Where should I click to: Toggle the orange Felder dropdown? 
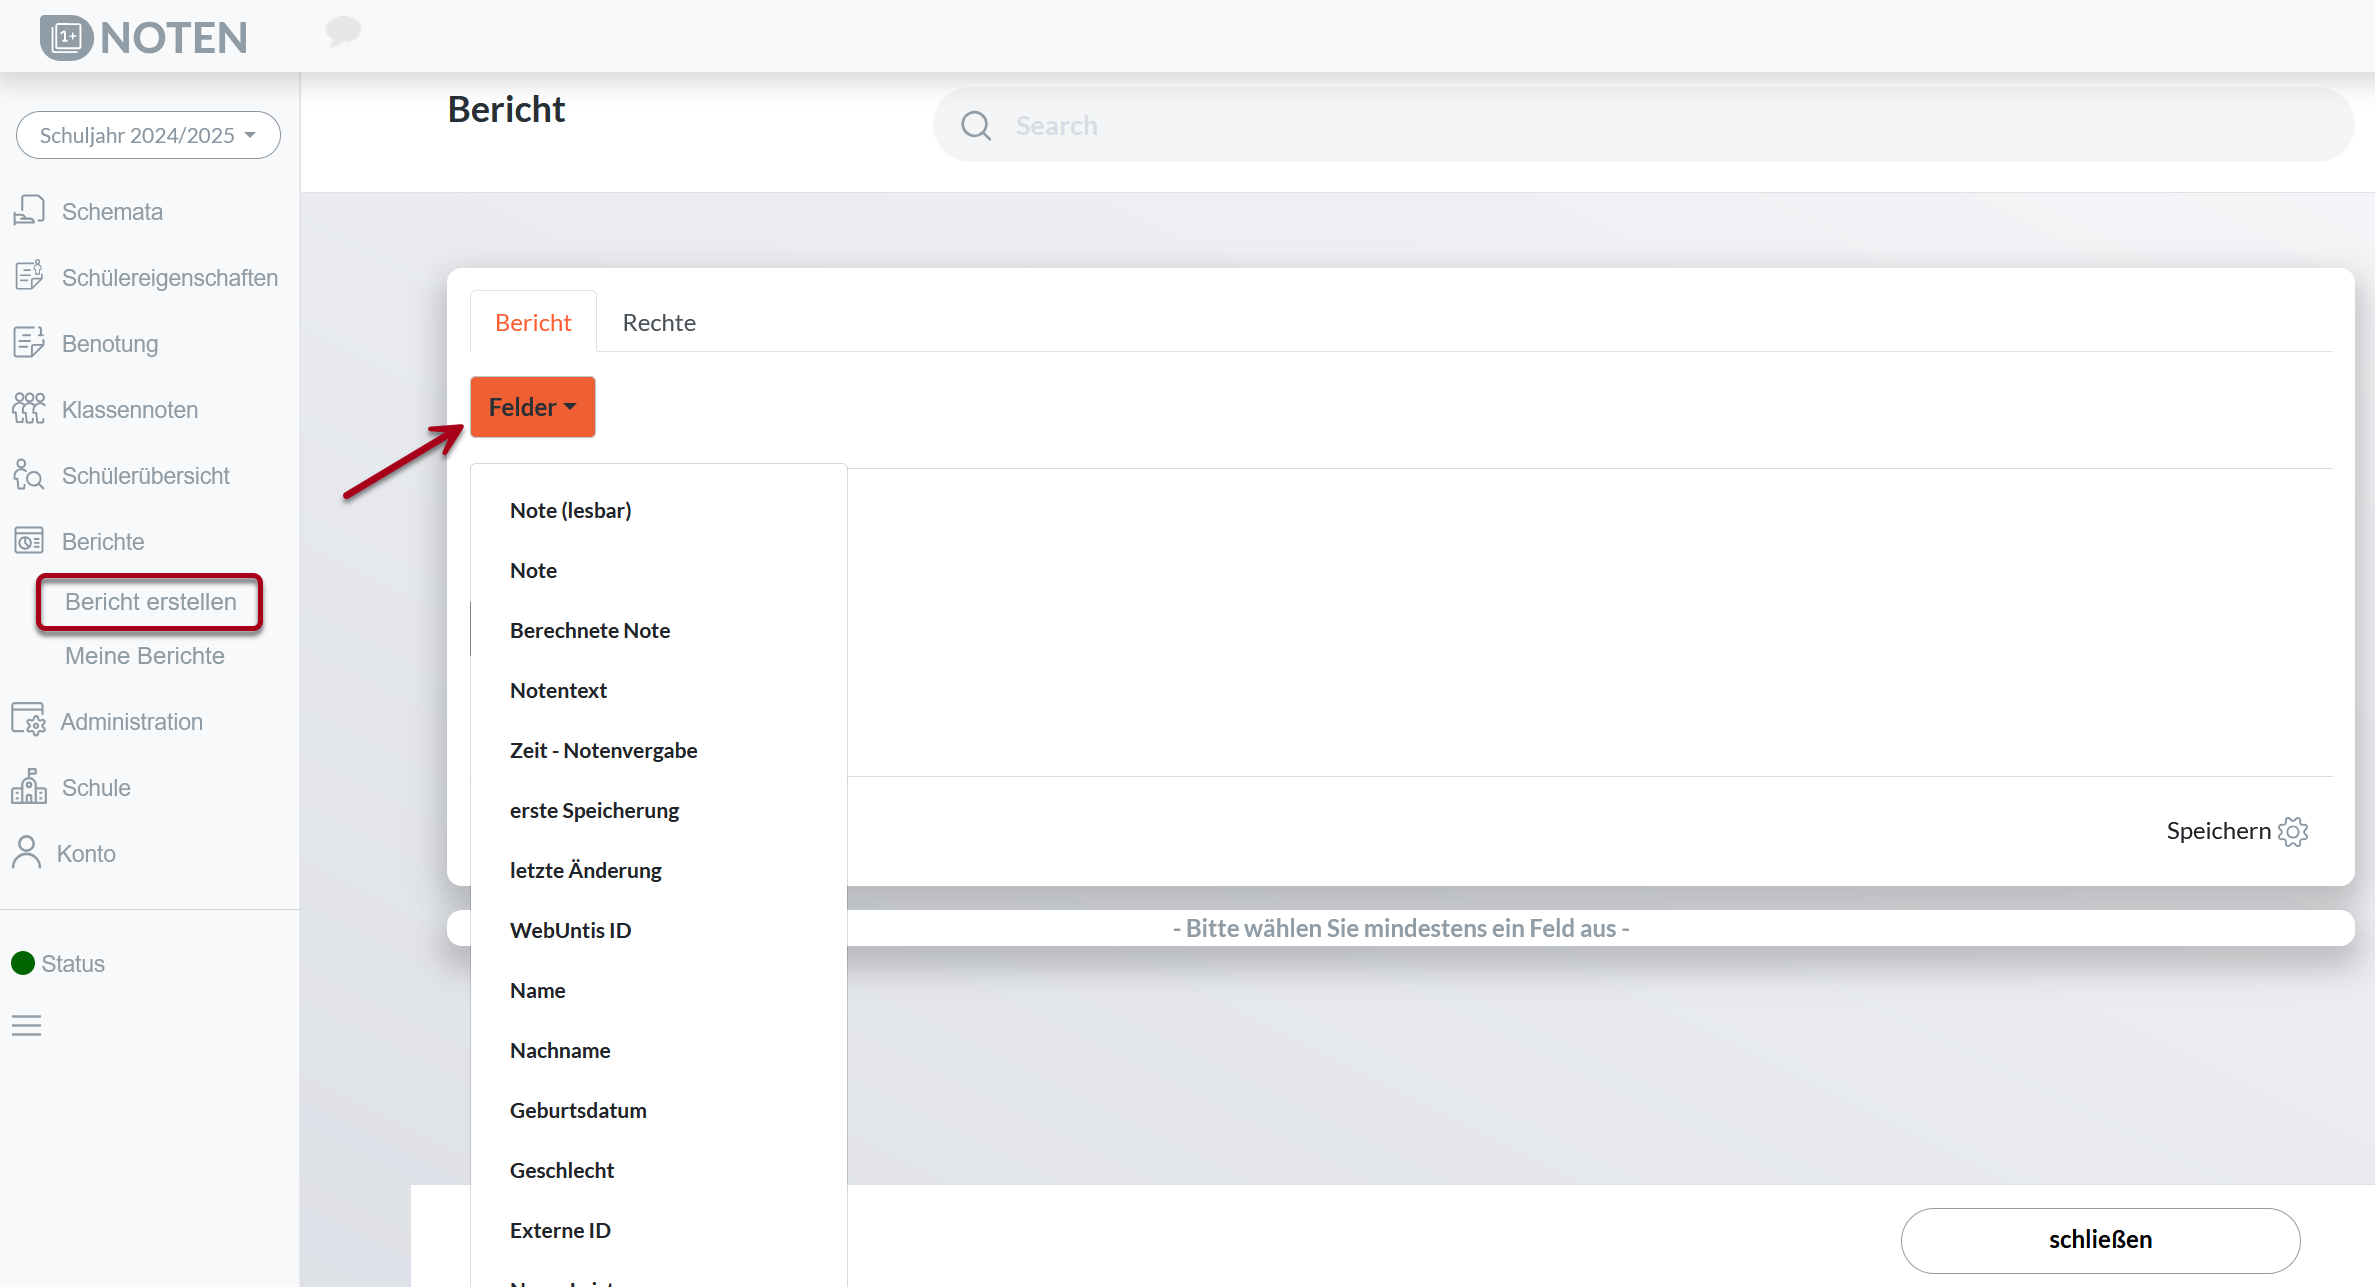(x=532, y=407)
